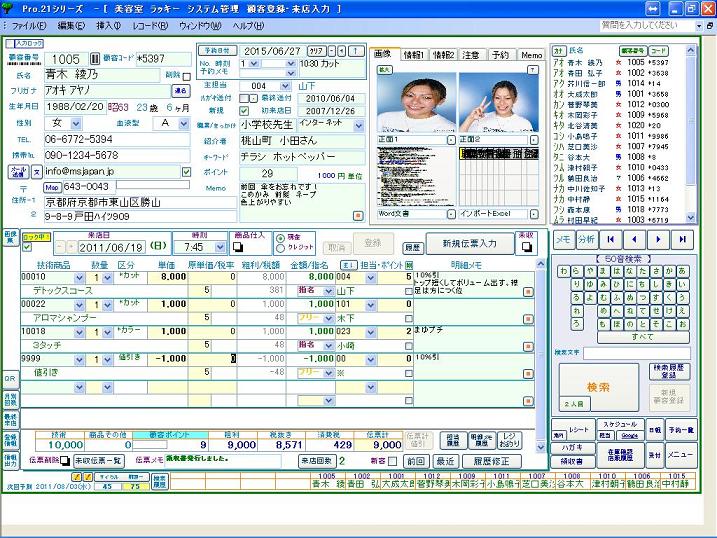Toggle the 新客 checkbox
Viewport: 717px width, 538px height.
(392, 461)
